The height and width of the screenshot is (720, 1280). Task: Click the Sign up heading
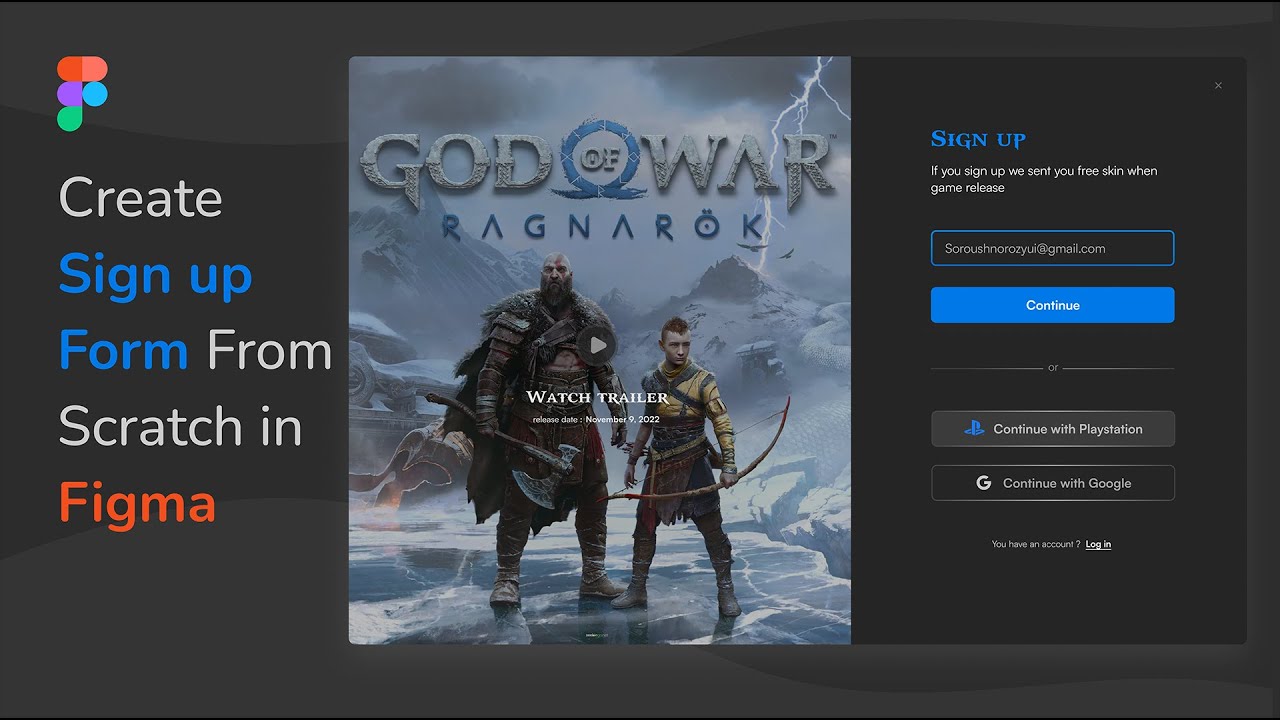[978, 139]
